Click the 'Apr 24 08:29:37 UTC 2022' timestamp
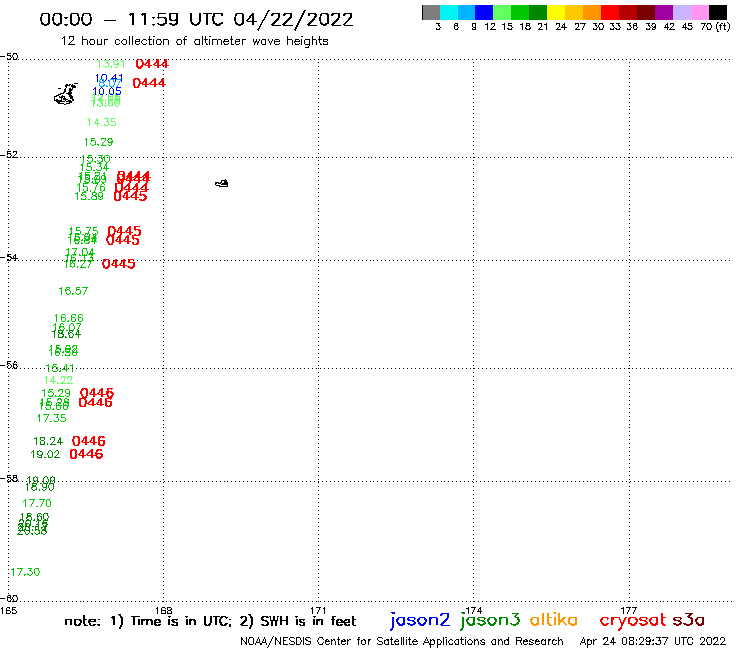740x650 pixels. click(x=653, y=641)
